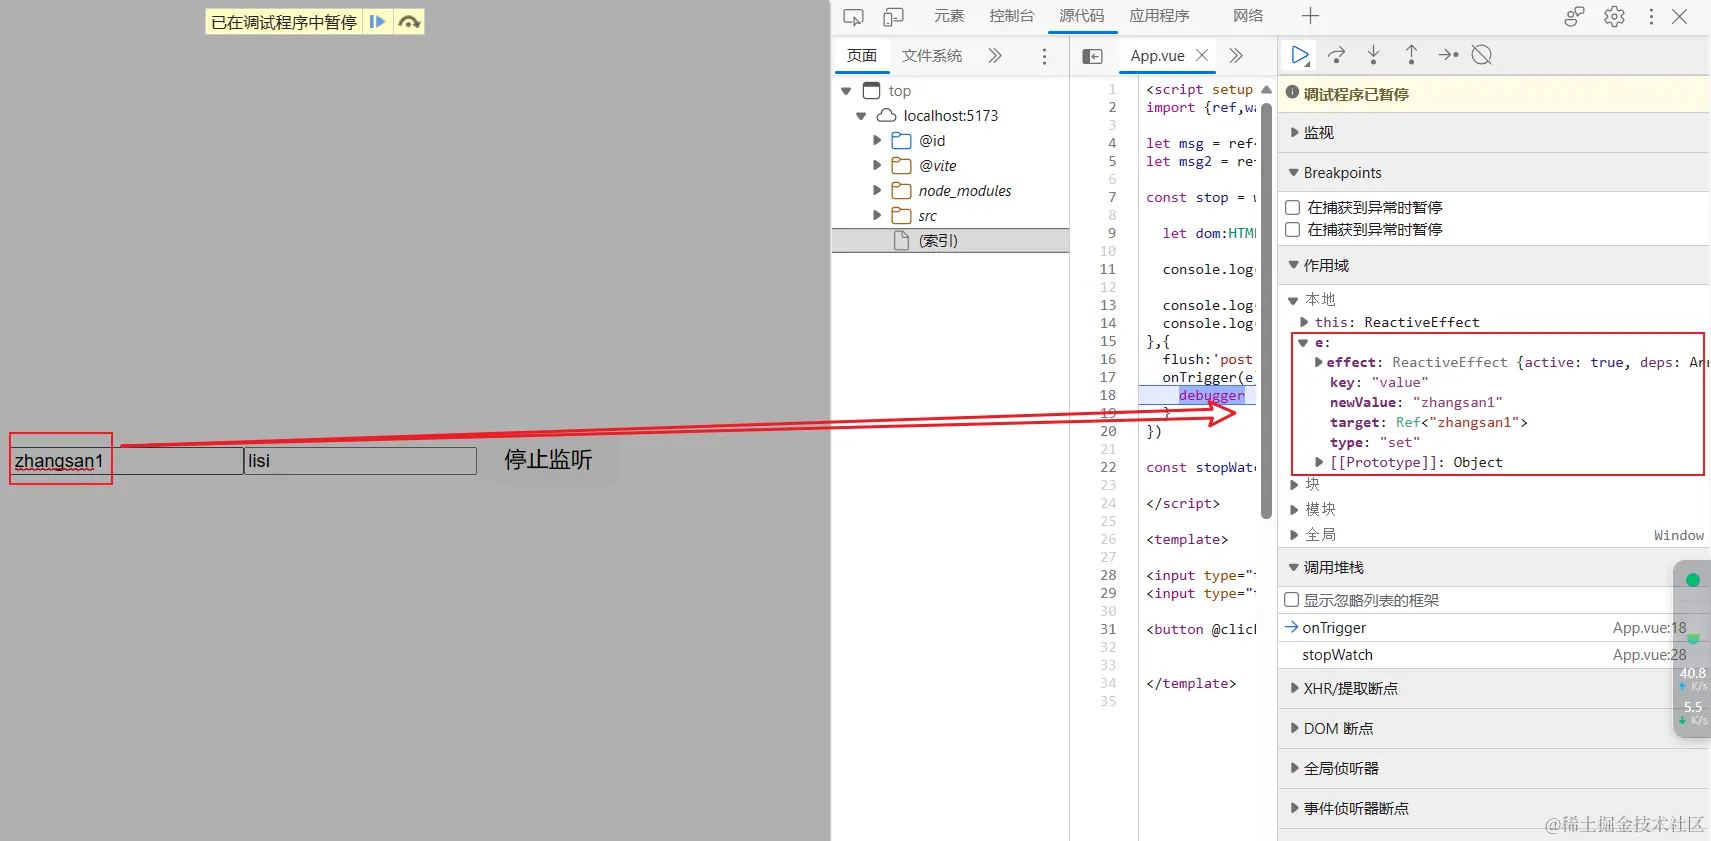Step out of current function
Viewport: 1711px width, 841px height.
coord(1411,55)
